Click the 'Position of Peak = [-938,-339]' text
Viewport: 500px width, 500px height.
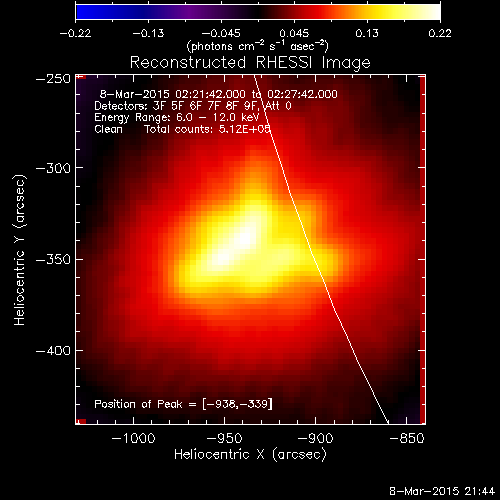pos(183,404)
